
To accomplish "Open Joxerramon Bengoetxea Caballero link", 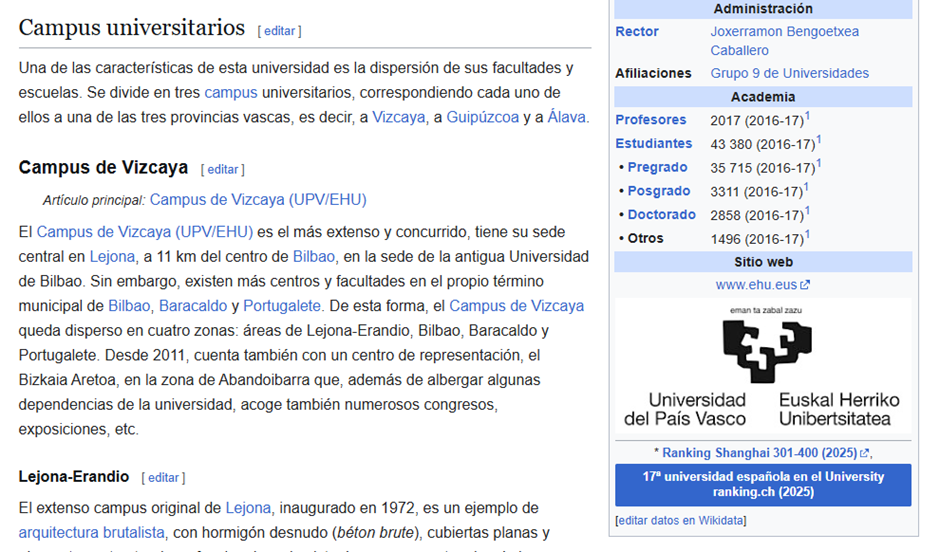I will tap(785, 41).
